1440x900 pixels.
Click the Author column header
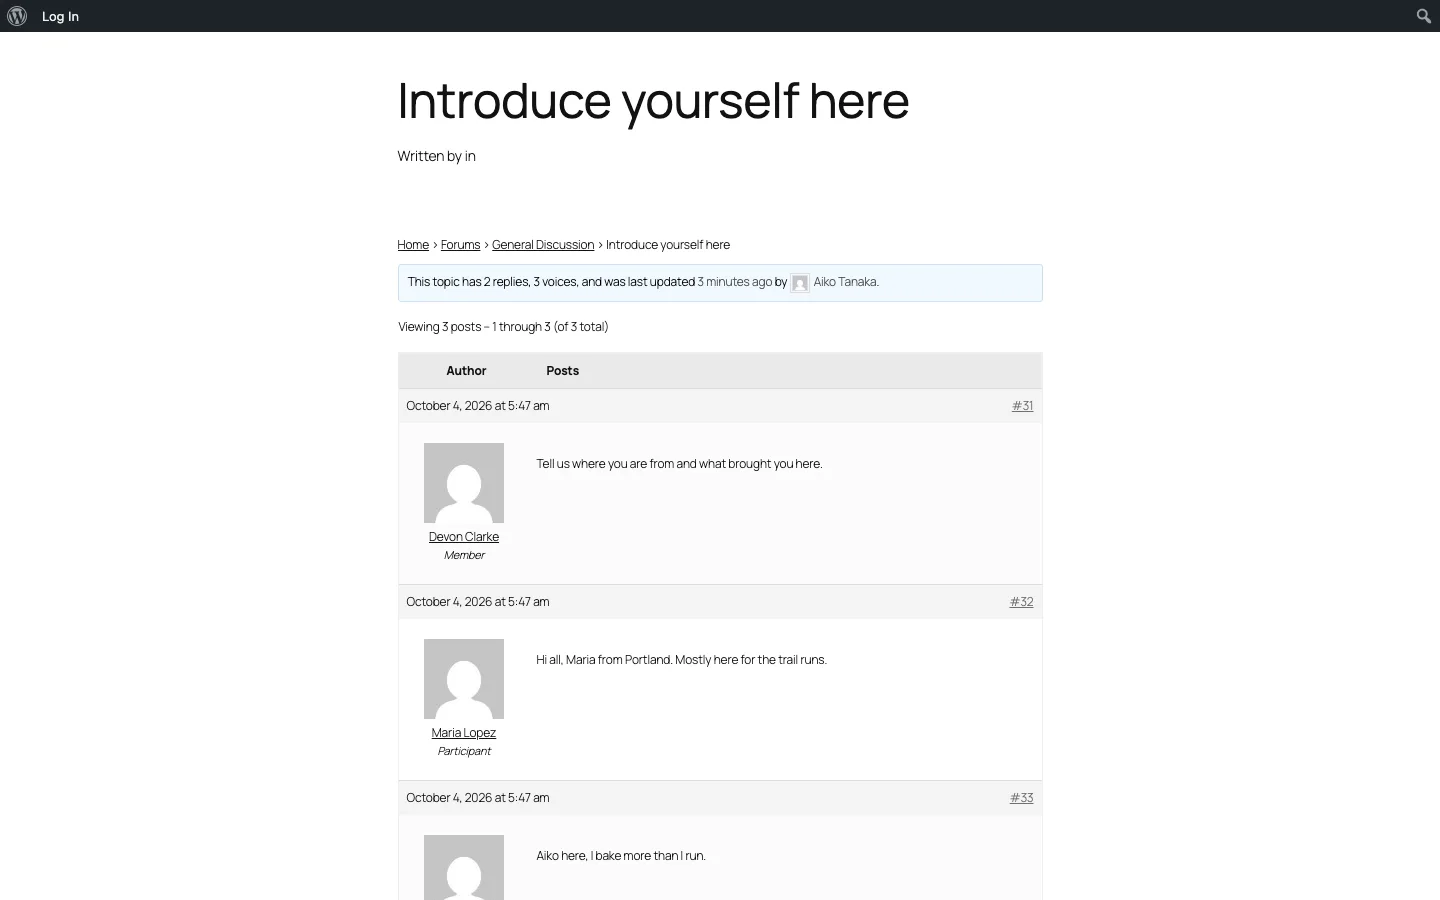466,371
